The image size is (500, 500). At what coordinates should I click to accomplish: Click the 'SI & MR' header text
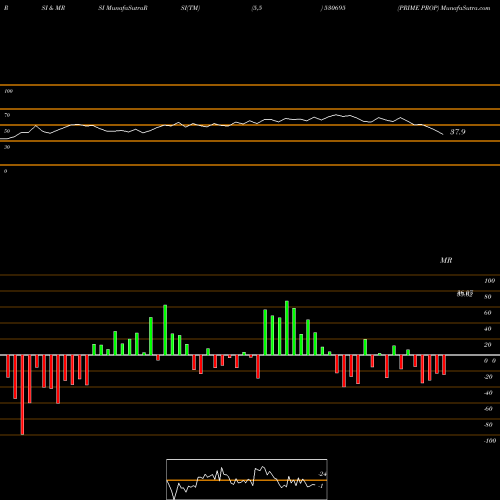tap(53, 8)
